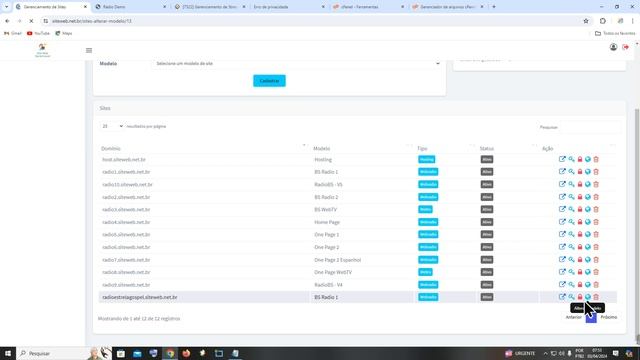Click the key icon for host.siteweb.net.br

point(571,159)
